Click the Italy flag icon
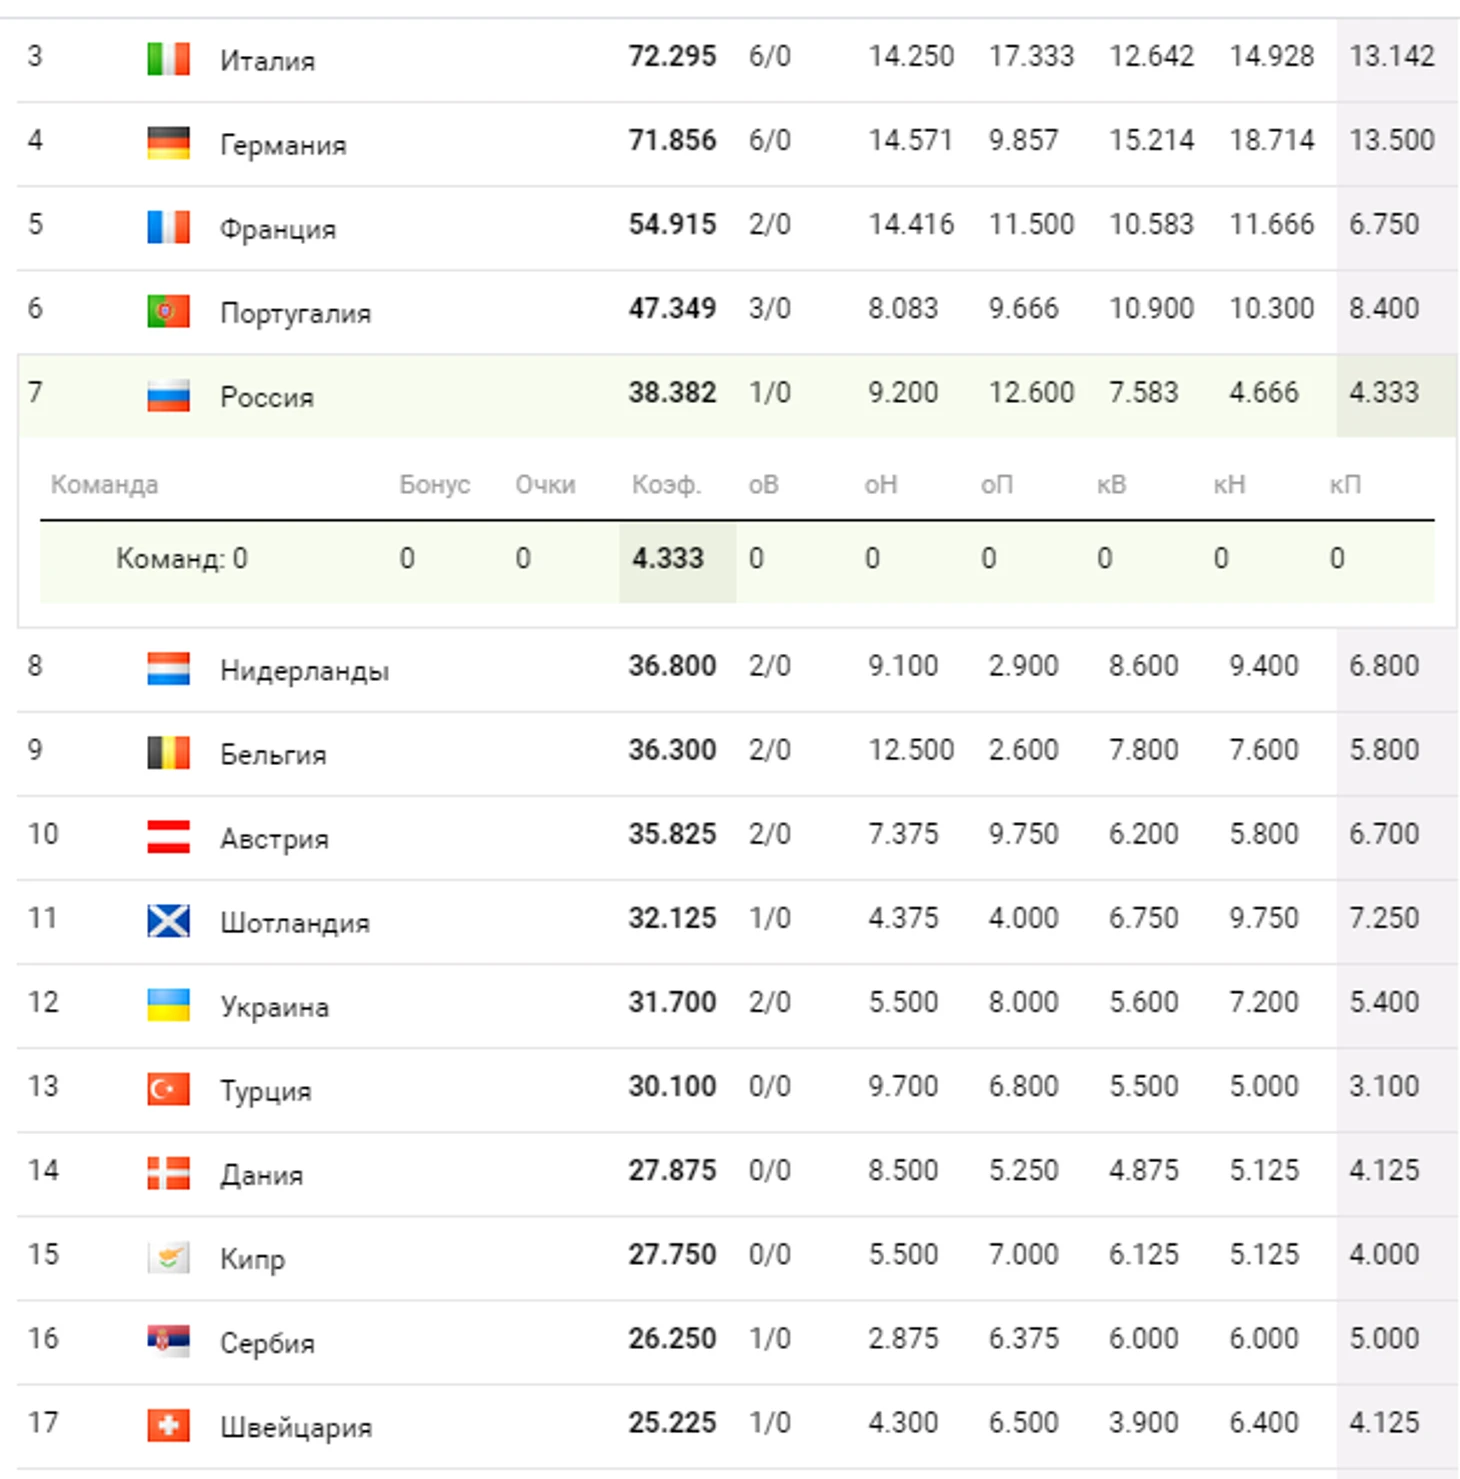Screen dimensions: 1460x1479 point(168,59)
